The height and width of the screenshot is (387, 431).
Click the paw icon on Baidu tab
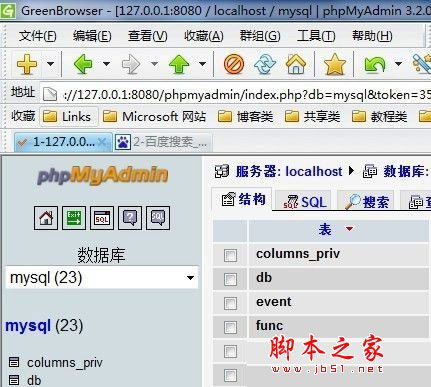coord(123,142)
